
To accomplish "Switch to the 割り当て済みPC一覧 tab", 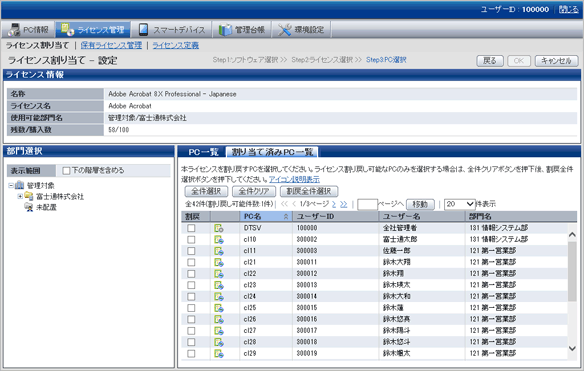I will coord(272,152).
